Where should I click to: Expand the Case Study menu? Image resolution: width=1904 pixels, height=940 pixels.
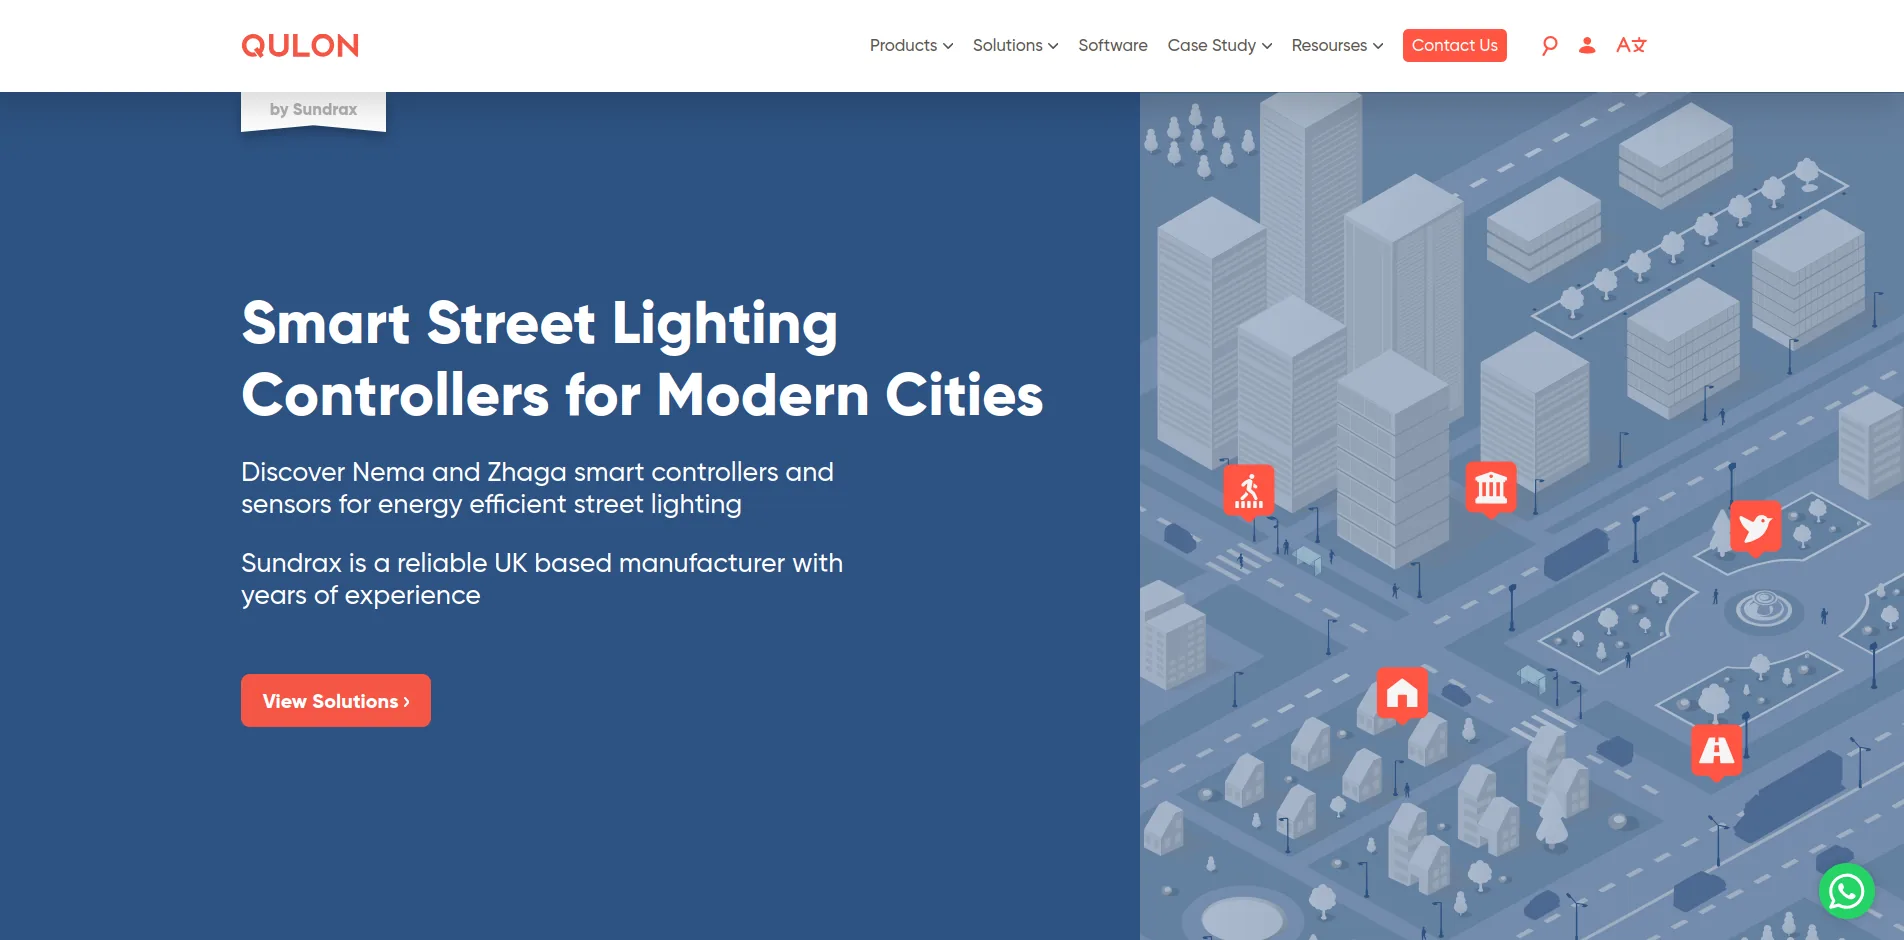point(1220,46)
